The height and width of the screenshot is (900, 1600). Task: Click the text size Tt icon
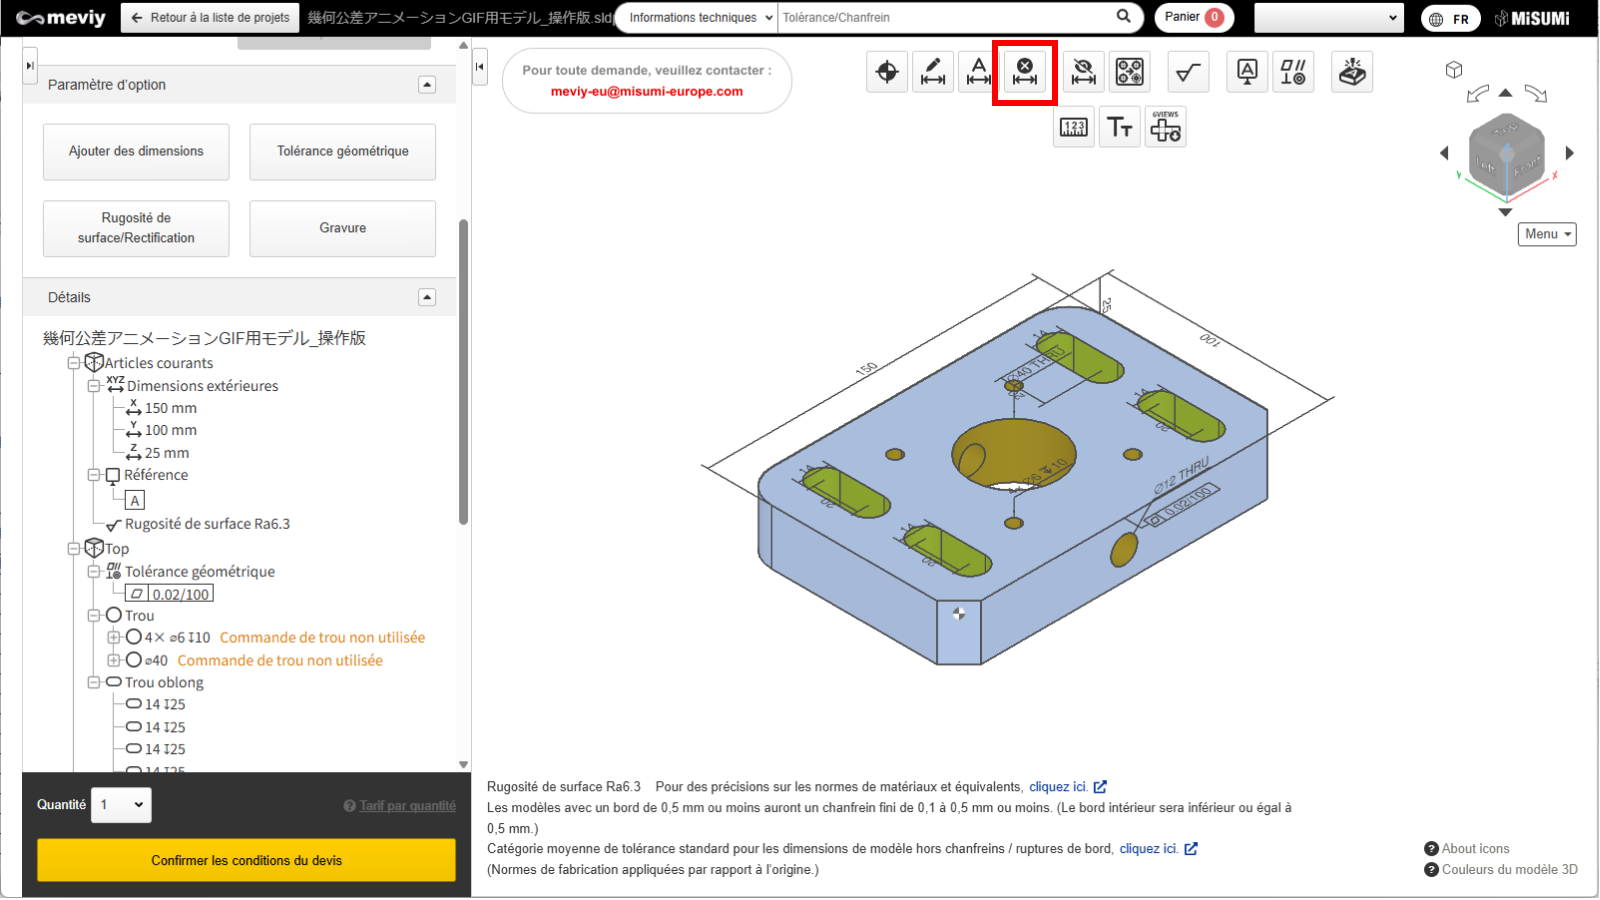pos(1119,128)
